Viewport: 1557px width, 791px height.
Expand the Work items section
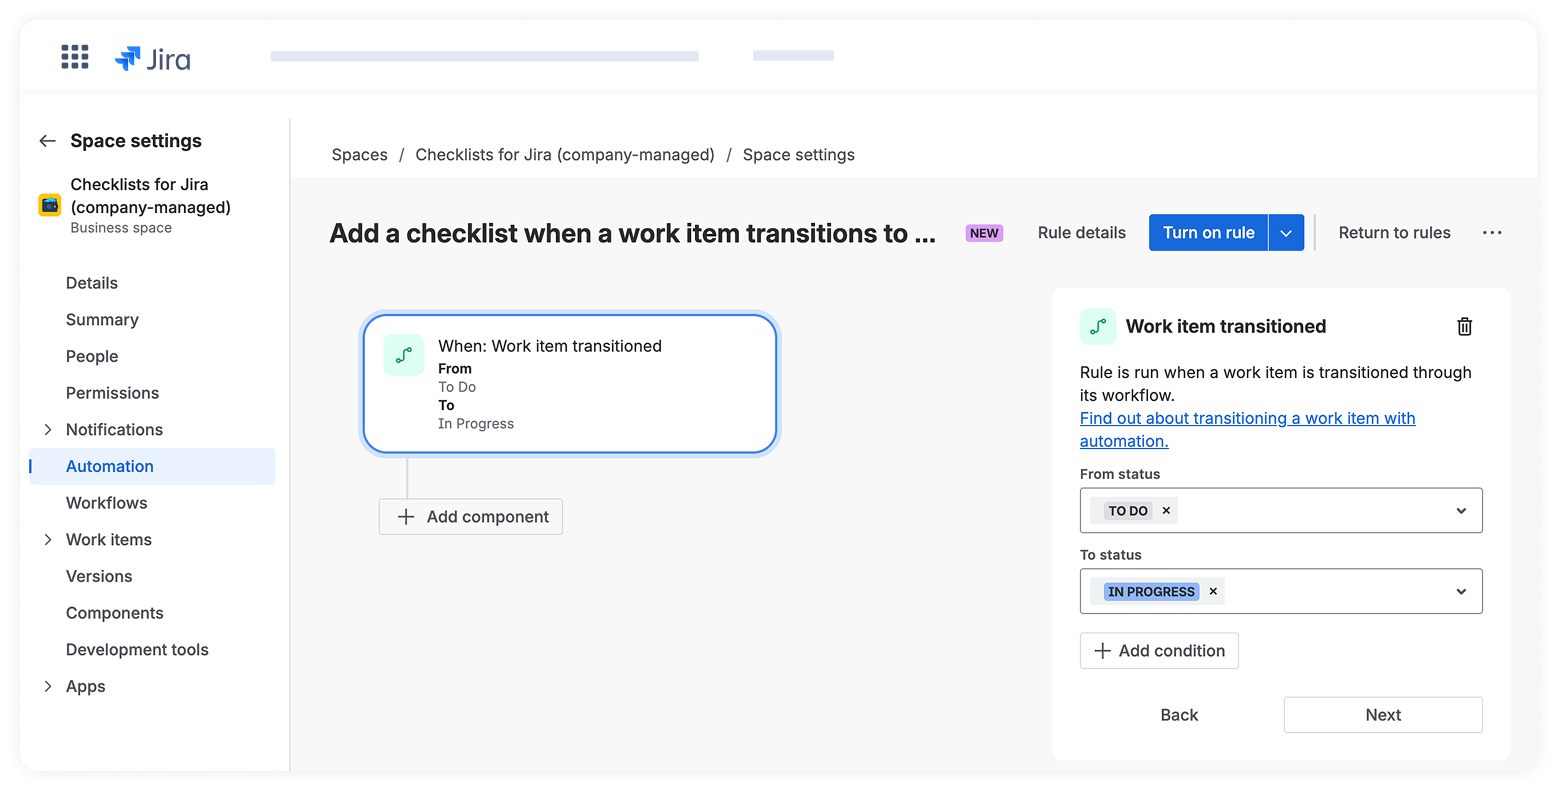coord(47,540)
